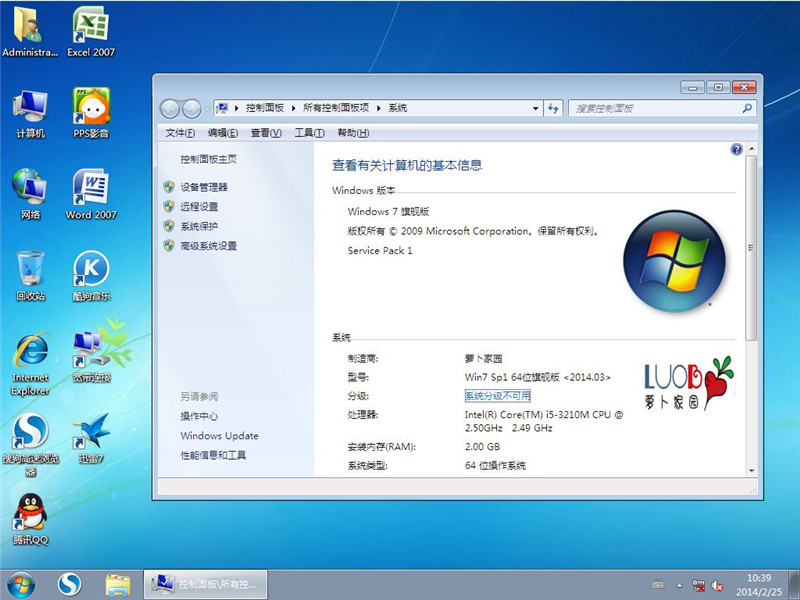Select the RAM value '2.00 GB'
Image resolution: width=800 pixels, height=600 pixels.
tap(483, 447)
